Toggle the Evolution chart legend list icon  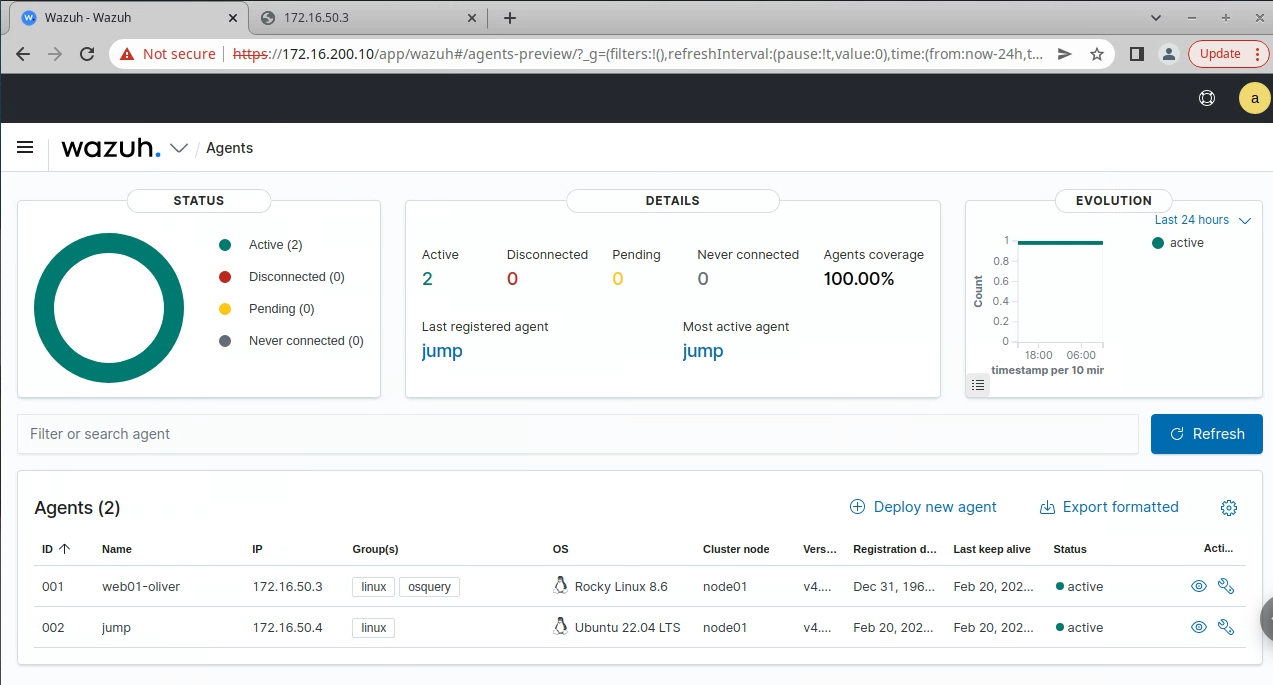(979, 384)
